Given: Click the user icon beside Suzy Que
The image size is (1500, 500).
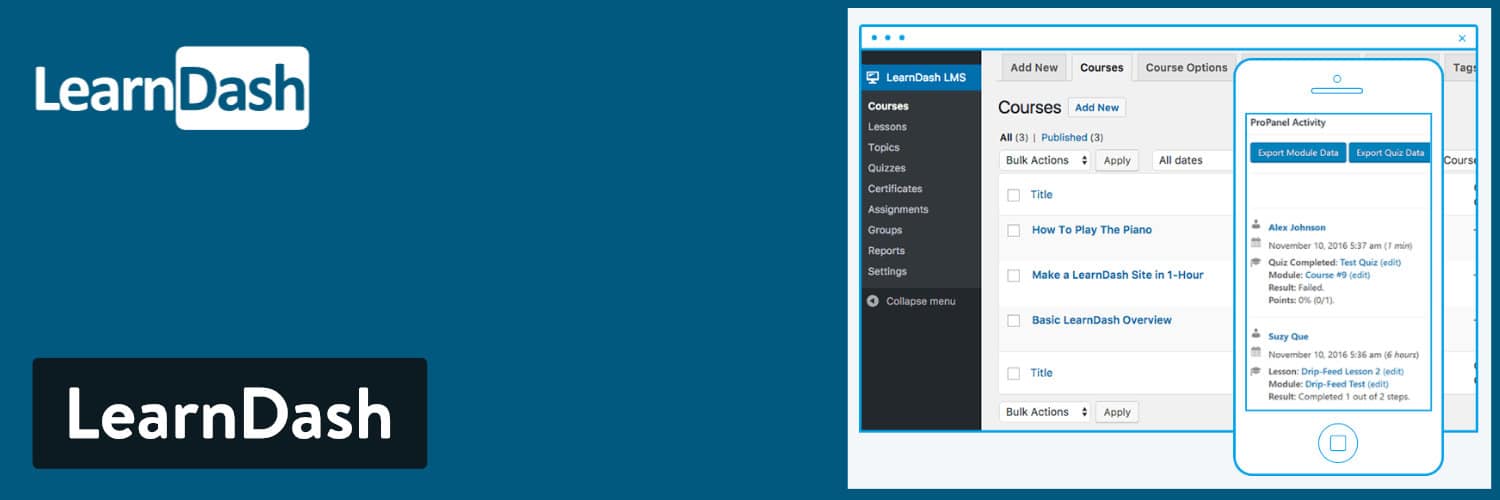Looking at the screenshot, I should click(x=1256, y=334).
